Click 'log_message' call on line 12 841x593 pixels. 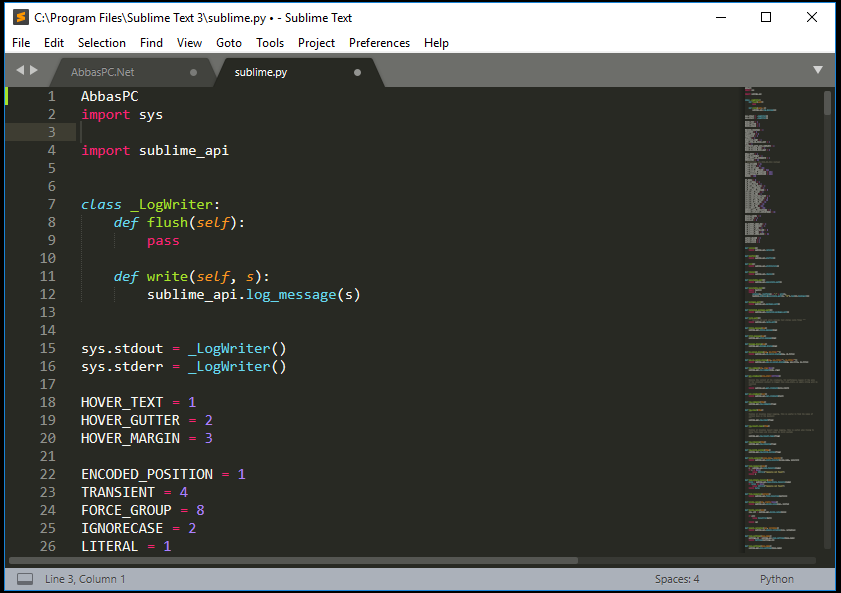pyautogui.click(x=291, y=295)
